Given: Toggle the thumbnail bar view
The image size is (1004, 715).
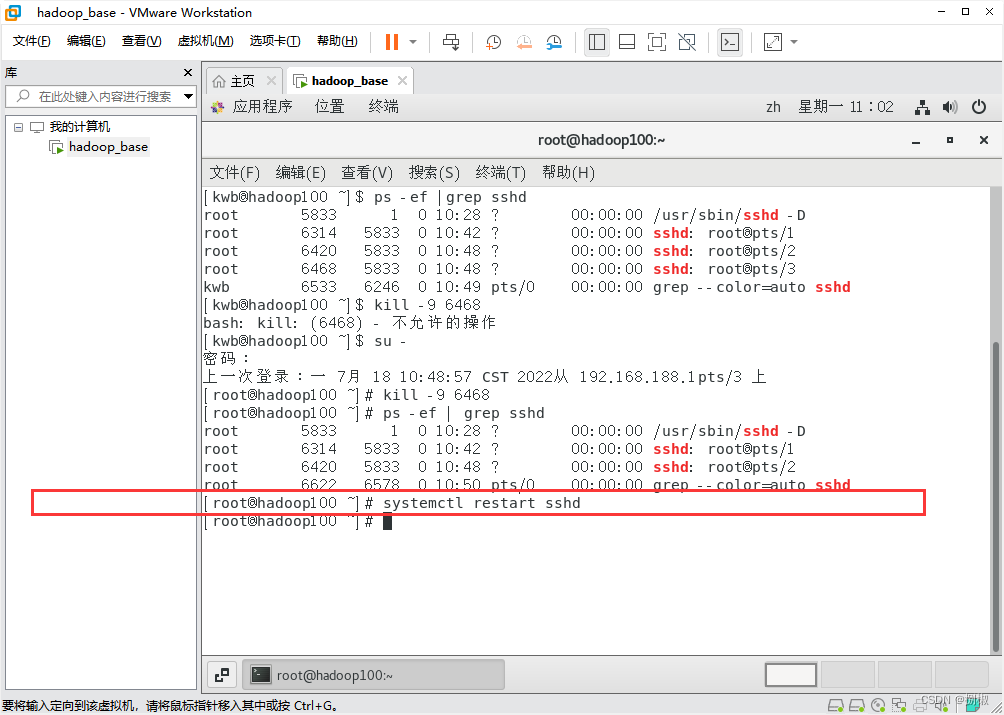Looking at the screenshot, I should [x=627, y=42].
